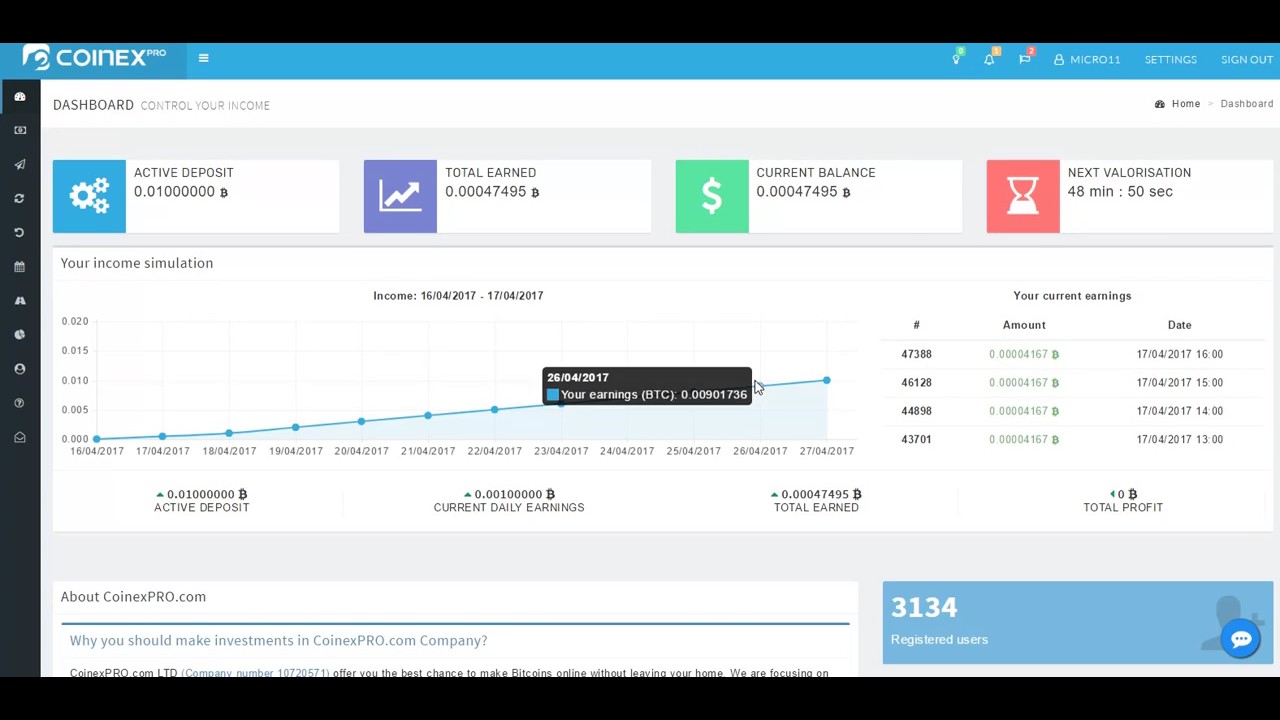Open the money bill icon in sidebar
This screenshot has width=1280, height=720.
pyautogui.click(x=19, y=130)
